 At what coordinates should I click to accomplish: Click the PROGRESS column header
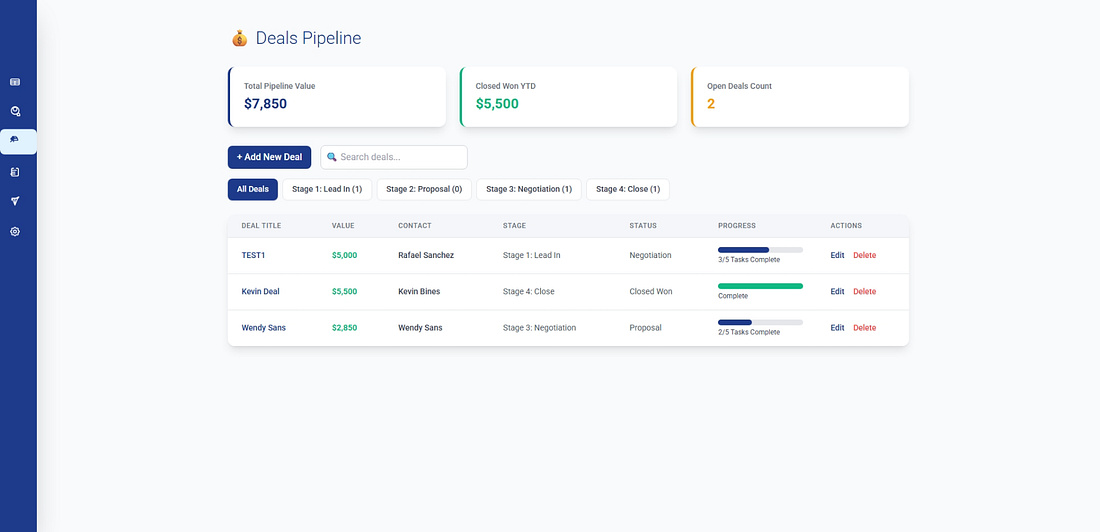pyautogui.click(x=737, y=226)
